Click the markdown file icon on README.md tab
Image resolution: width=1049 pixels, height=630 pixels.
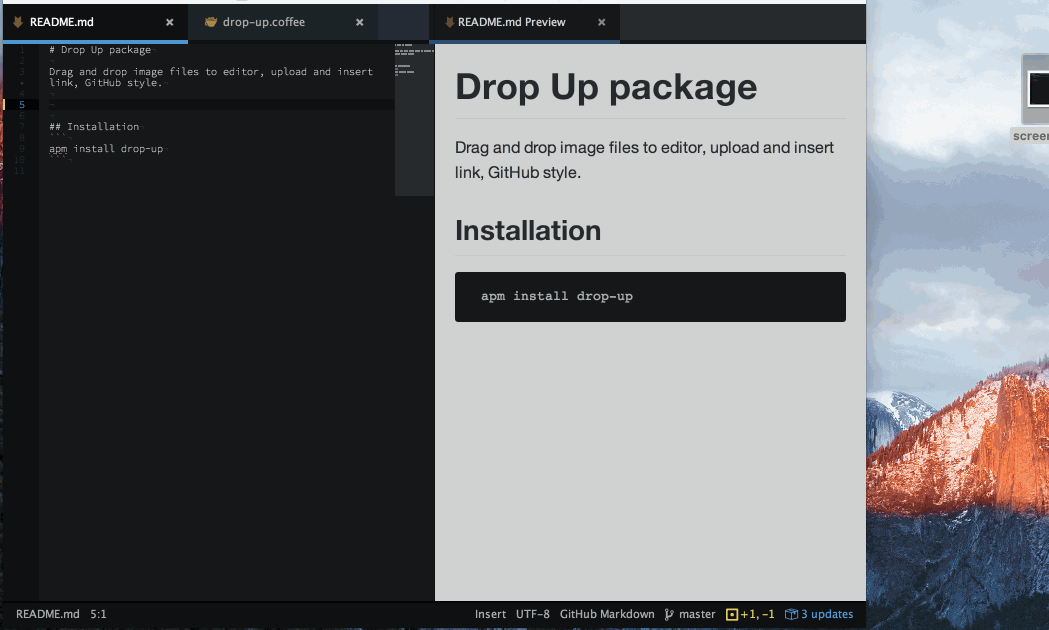click(x=19, y=22)
